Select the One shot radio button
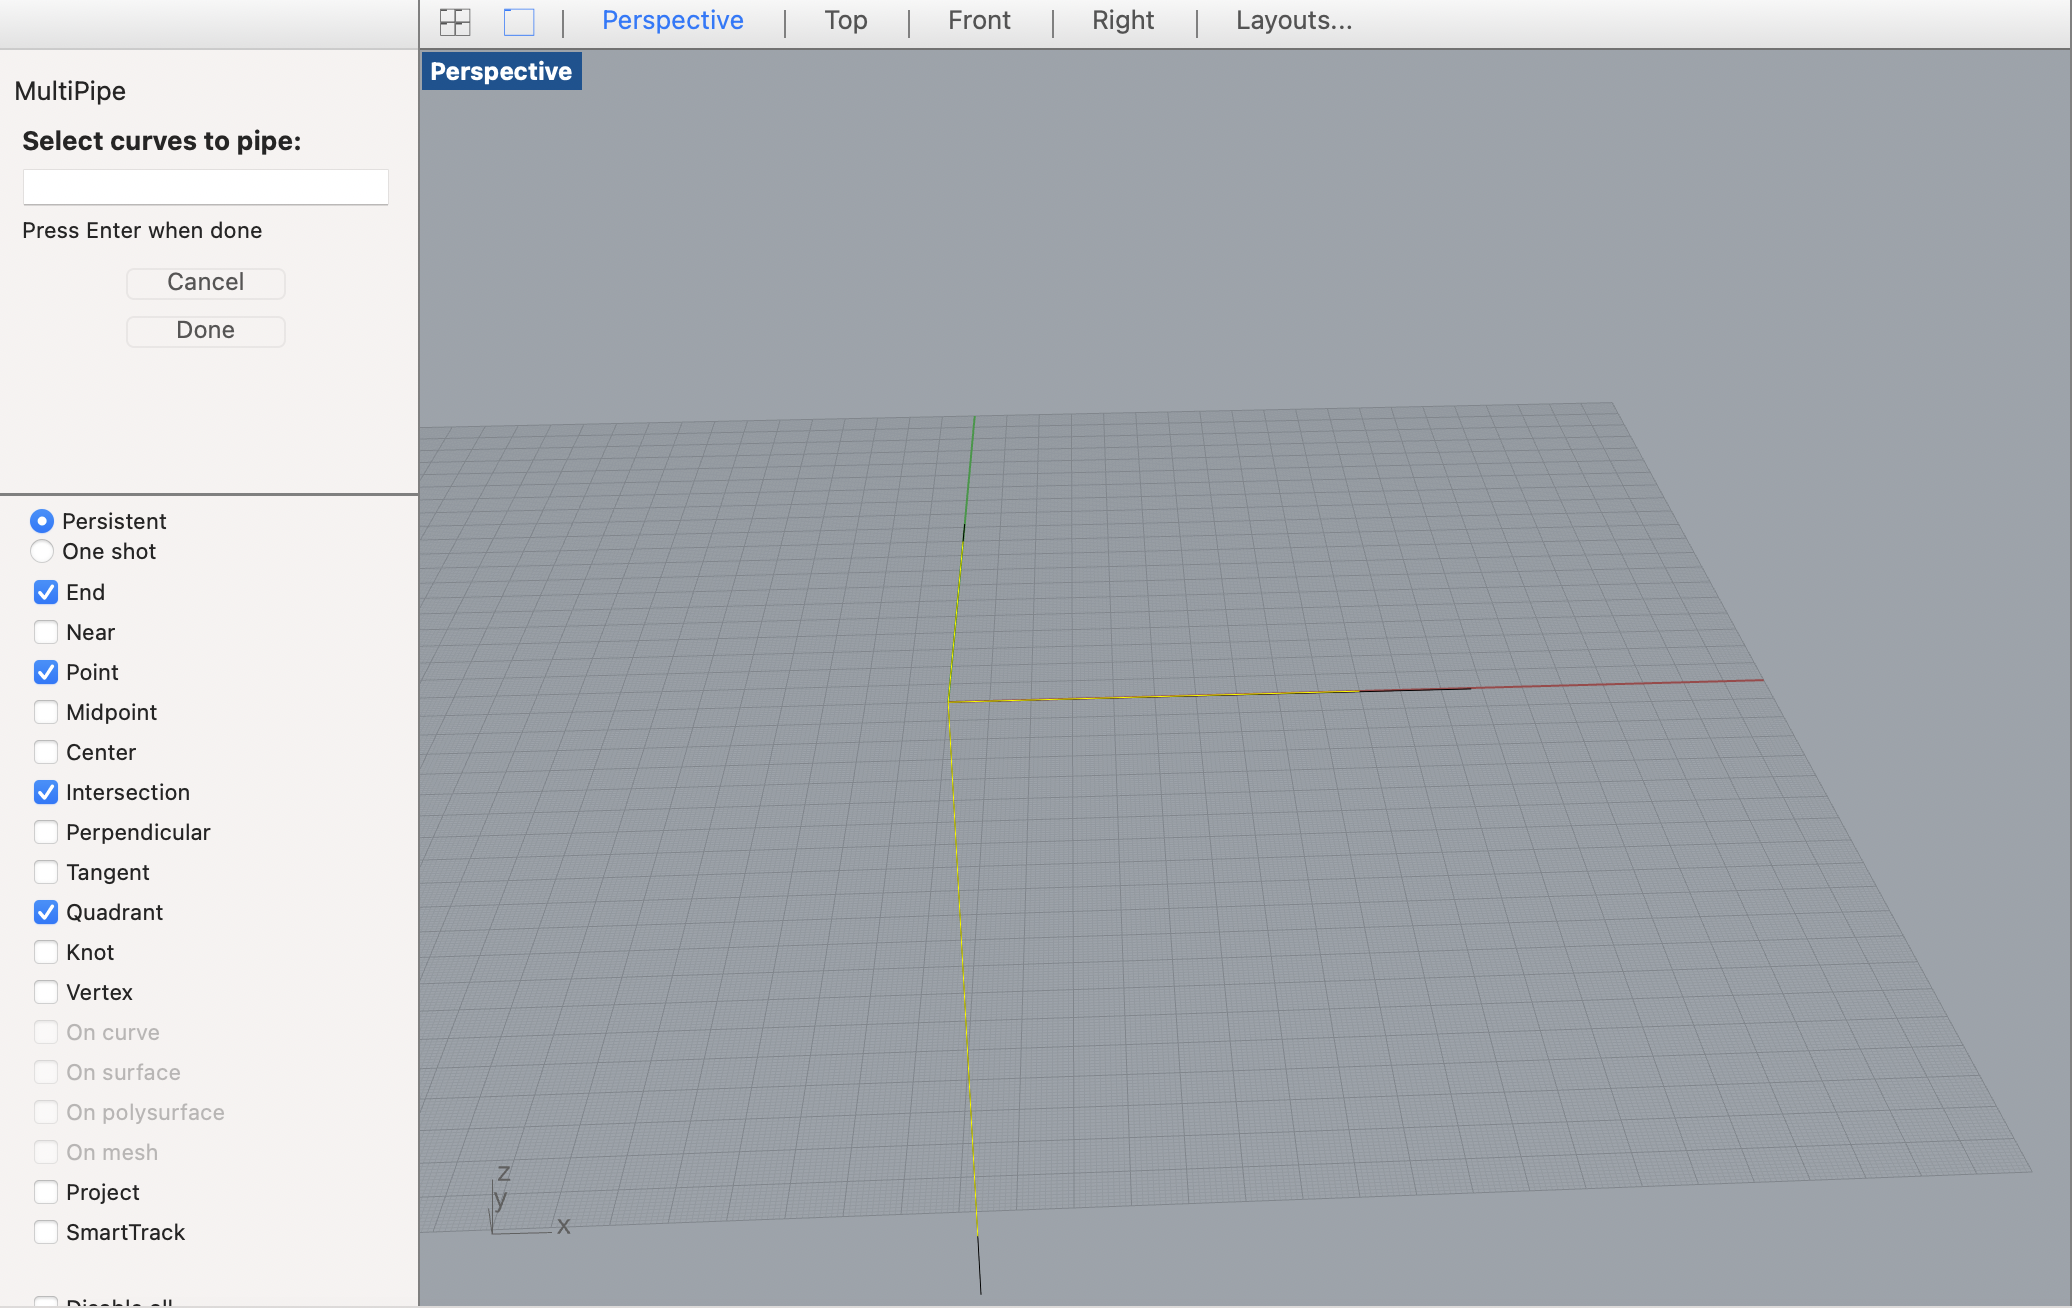Image resolution: width=2072 pixels, height=1308 pixels. coord(43,551)
